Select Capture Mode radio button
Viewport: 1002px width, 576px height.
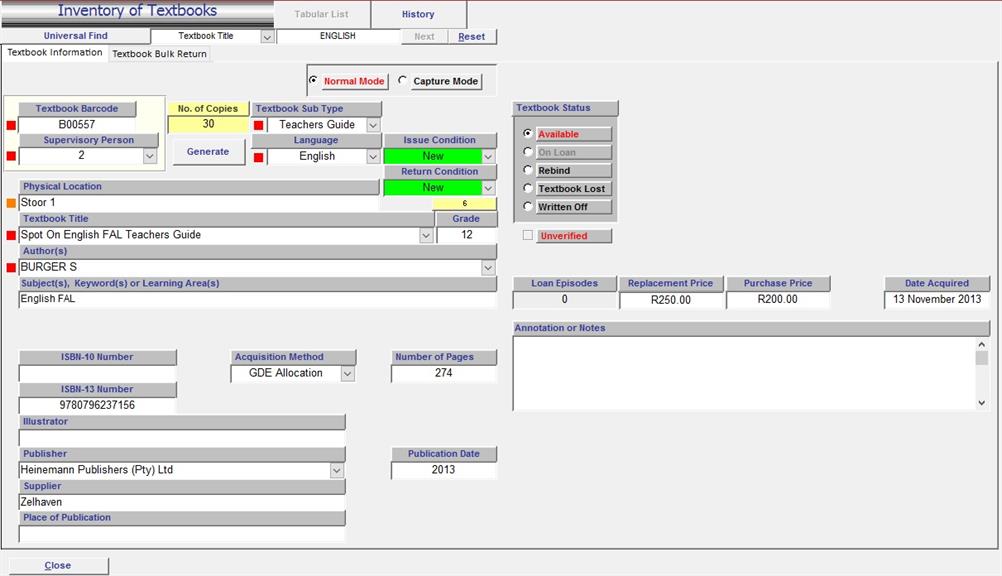click(403, 81)
